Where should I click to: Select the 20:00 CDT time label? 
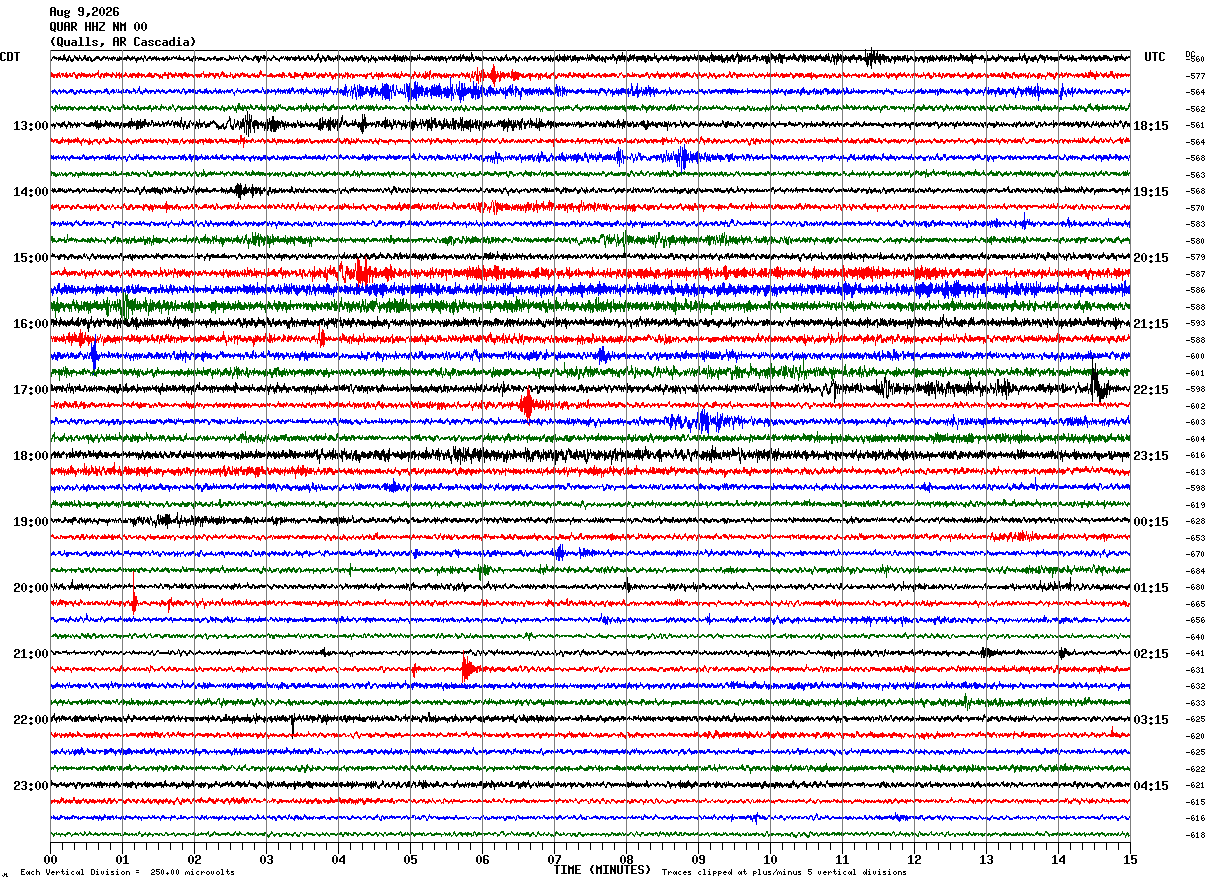(30, 588)
